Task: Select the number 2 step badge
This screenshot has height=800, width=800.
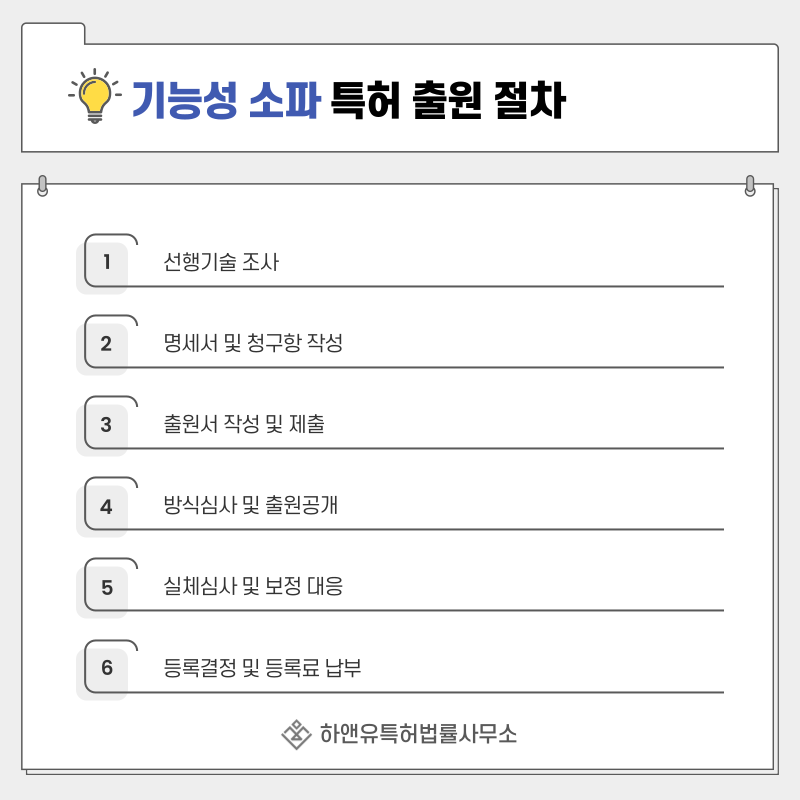Action: pos(106,344)
